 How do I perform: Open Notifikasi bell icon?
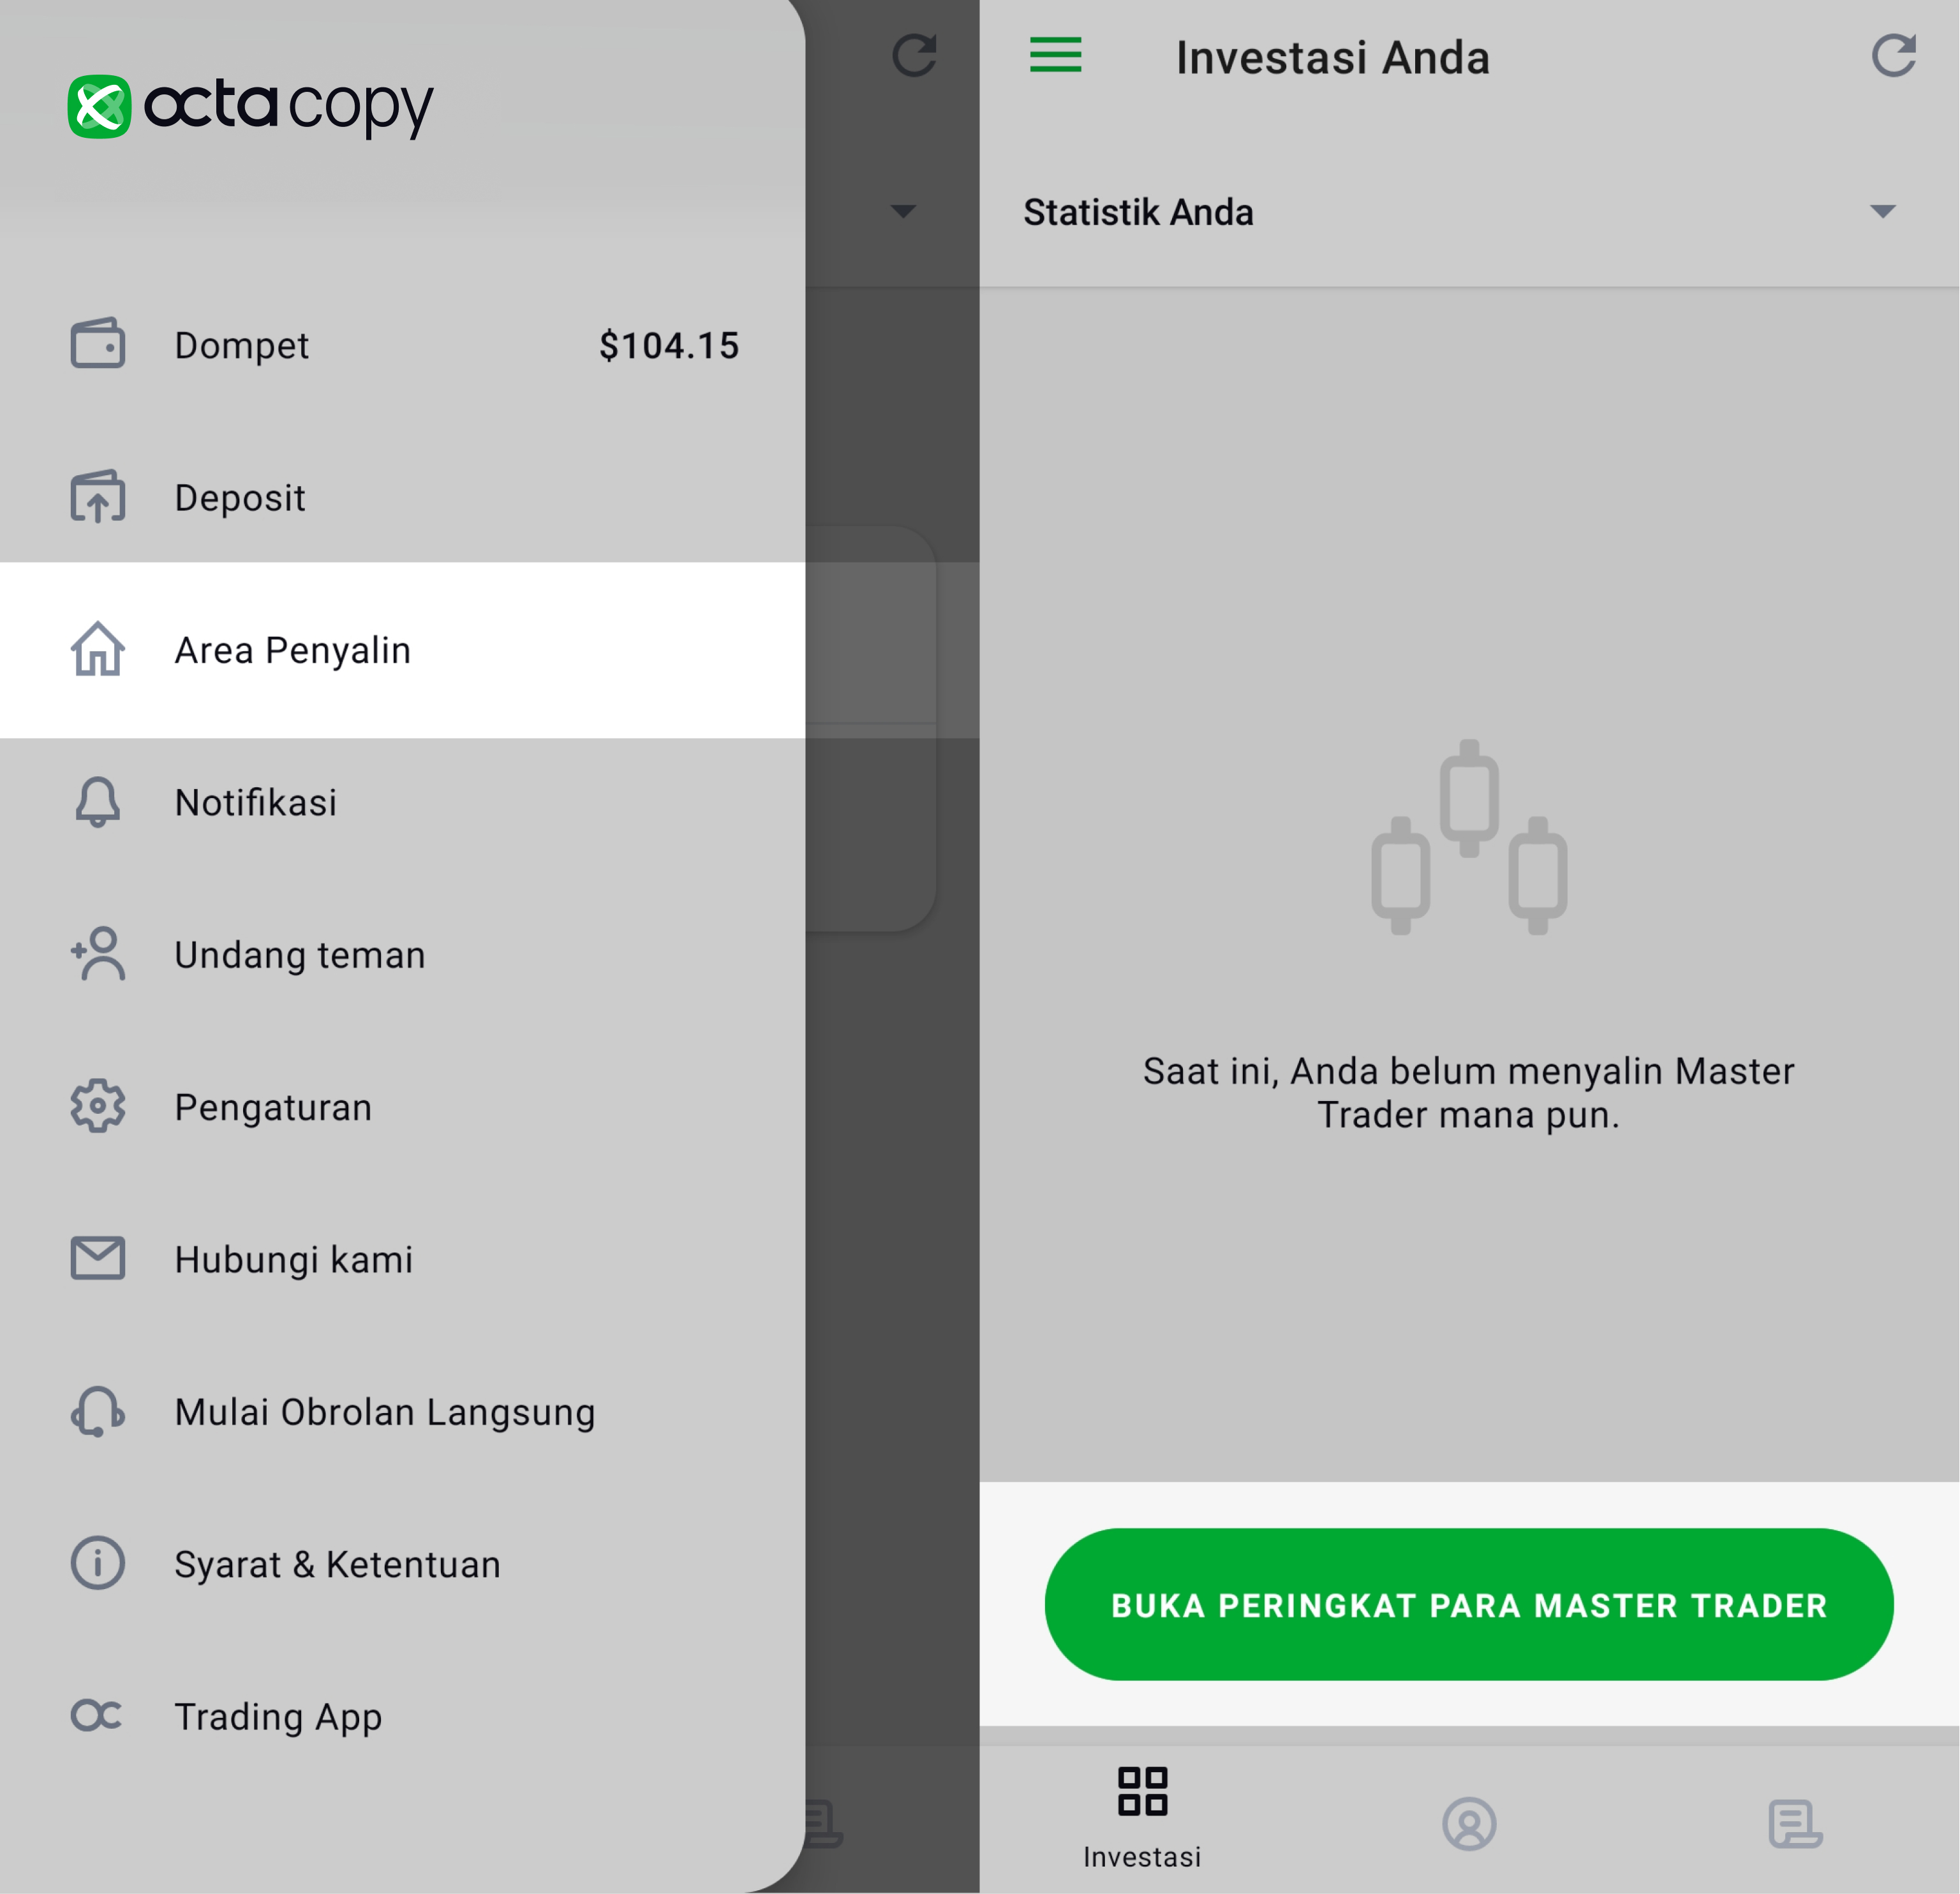98,802
